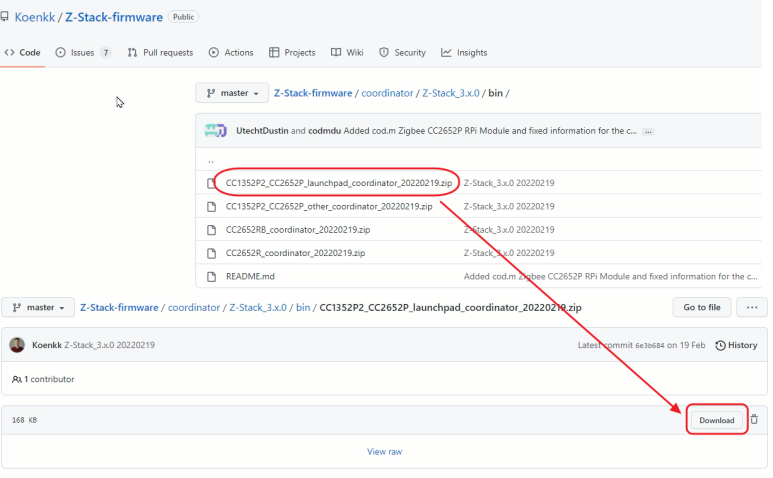Select the Code tab
This screenshot has height=478, width=773.
[23, 53]
